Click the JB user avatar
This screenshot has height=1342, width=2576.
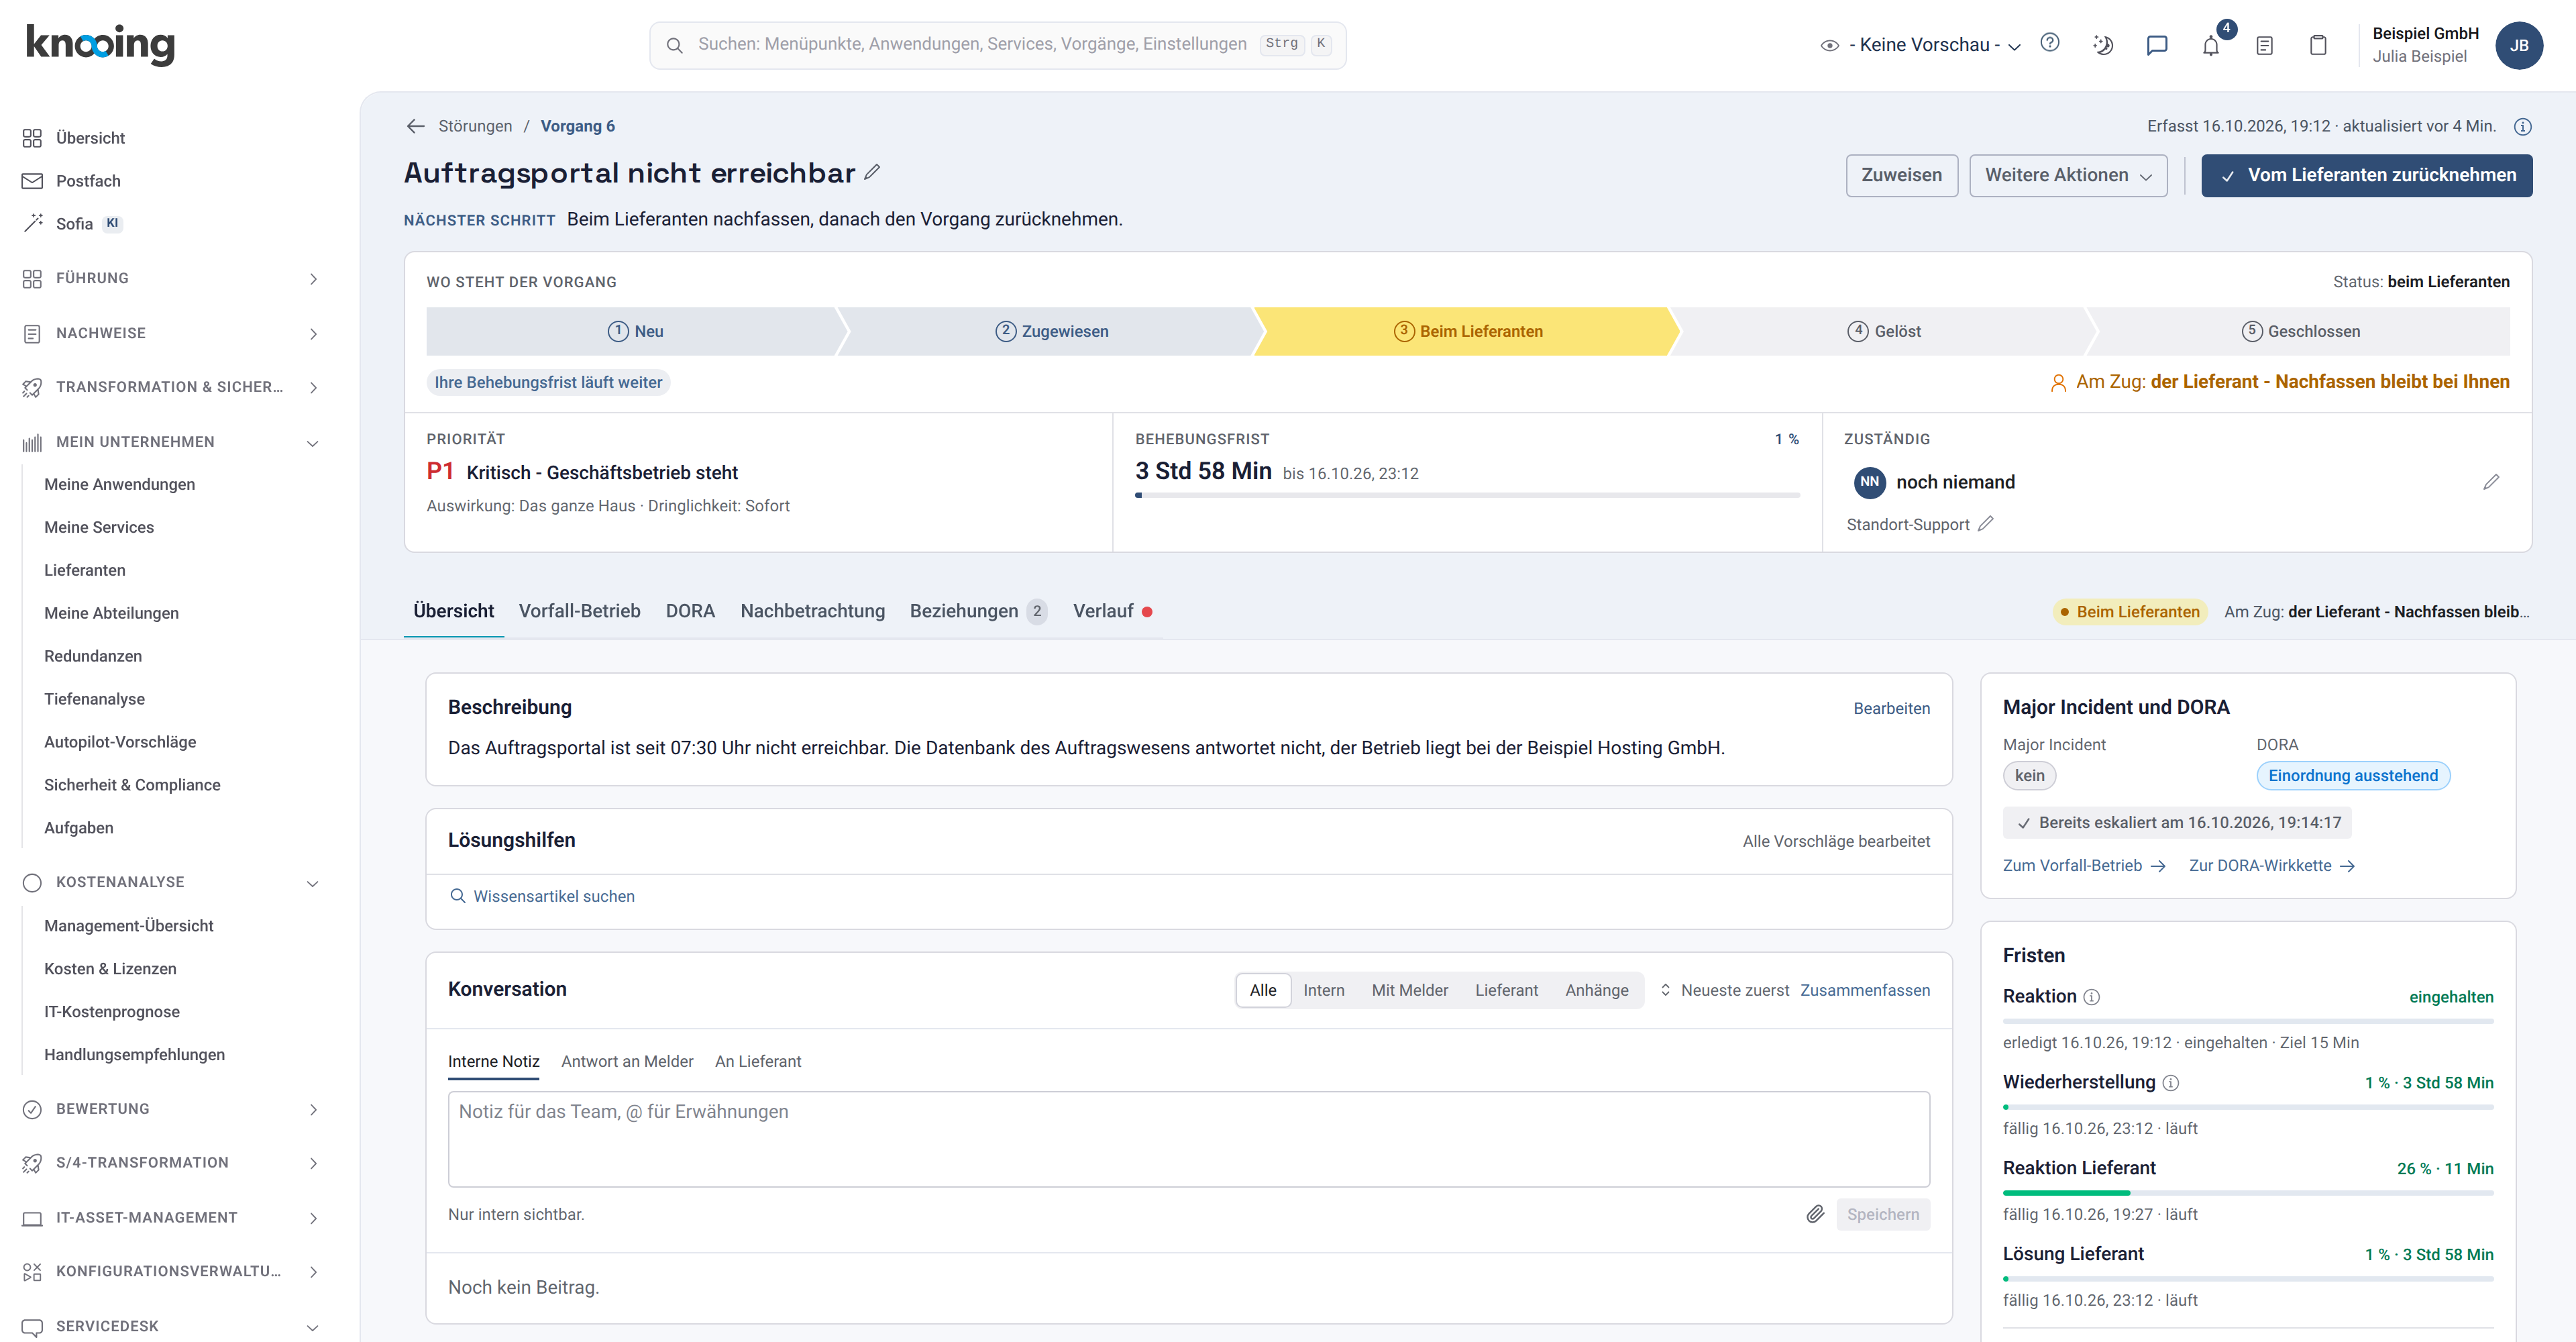point(2519,45)
